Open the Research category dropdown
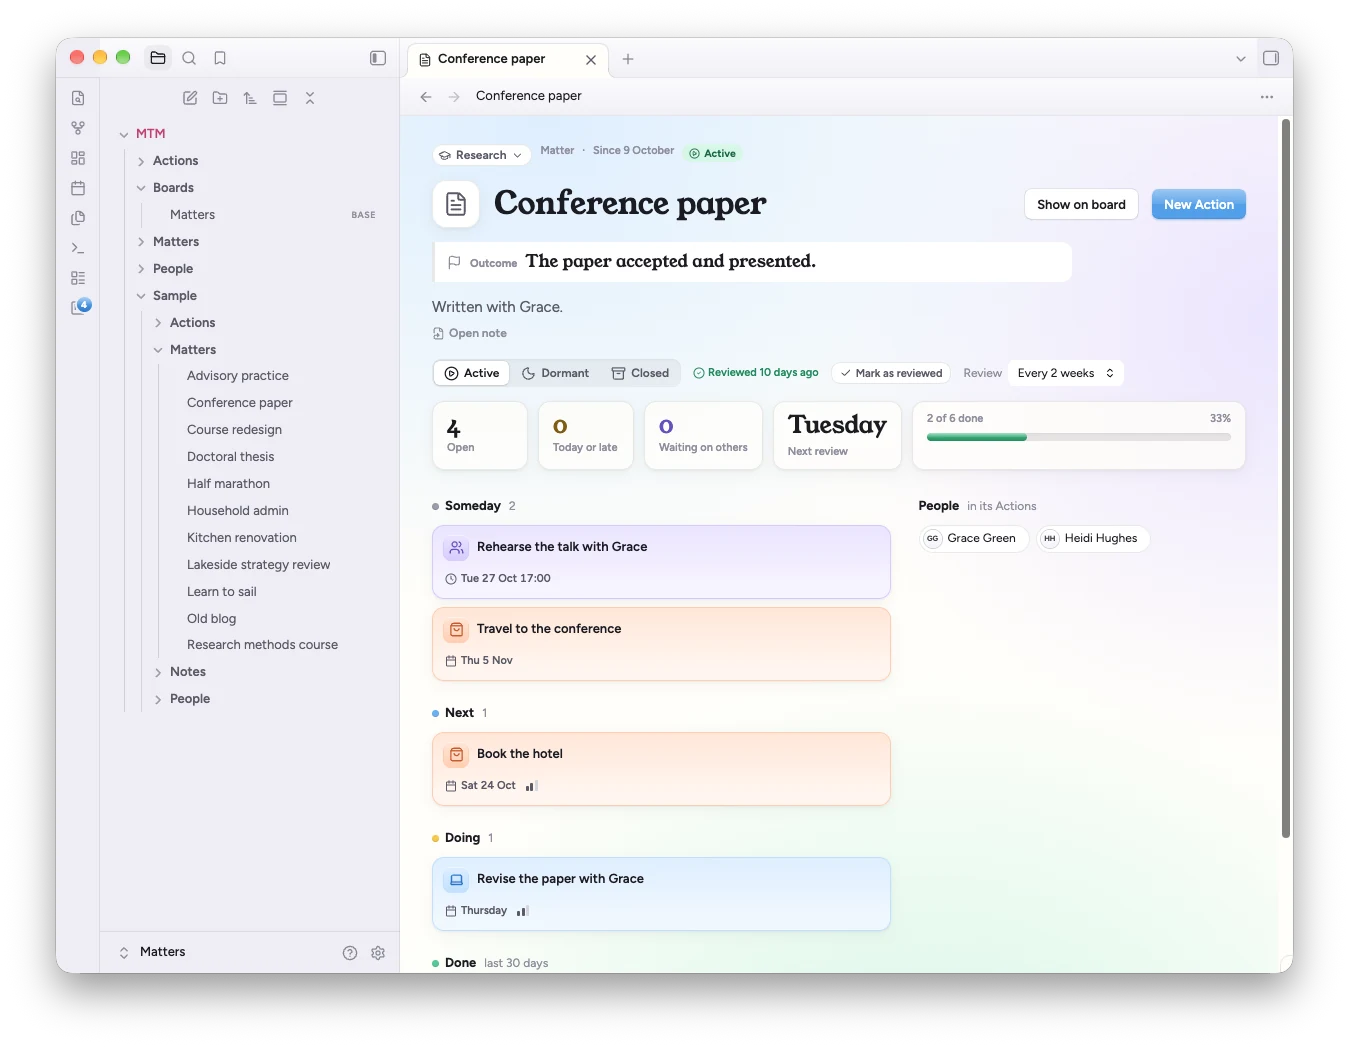The height and width of the screenshot is (1047, 1349). point(481,155)
